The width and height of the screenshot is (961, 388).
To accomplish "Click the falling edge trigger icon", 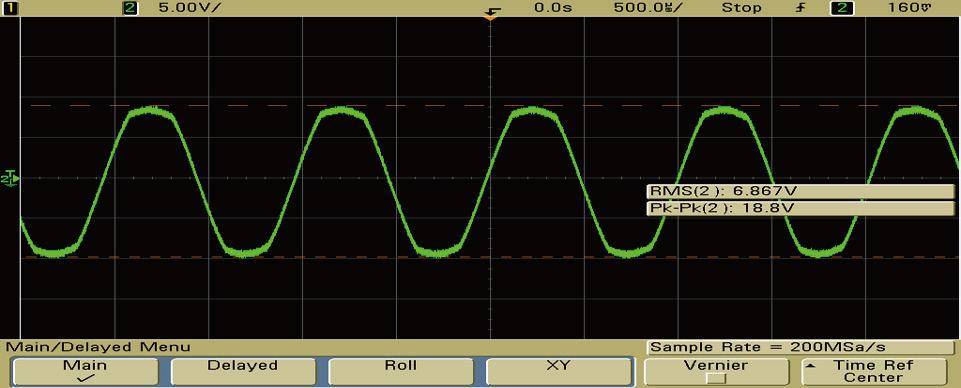I will click(x=492, y=9).
